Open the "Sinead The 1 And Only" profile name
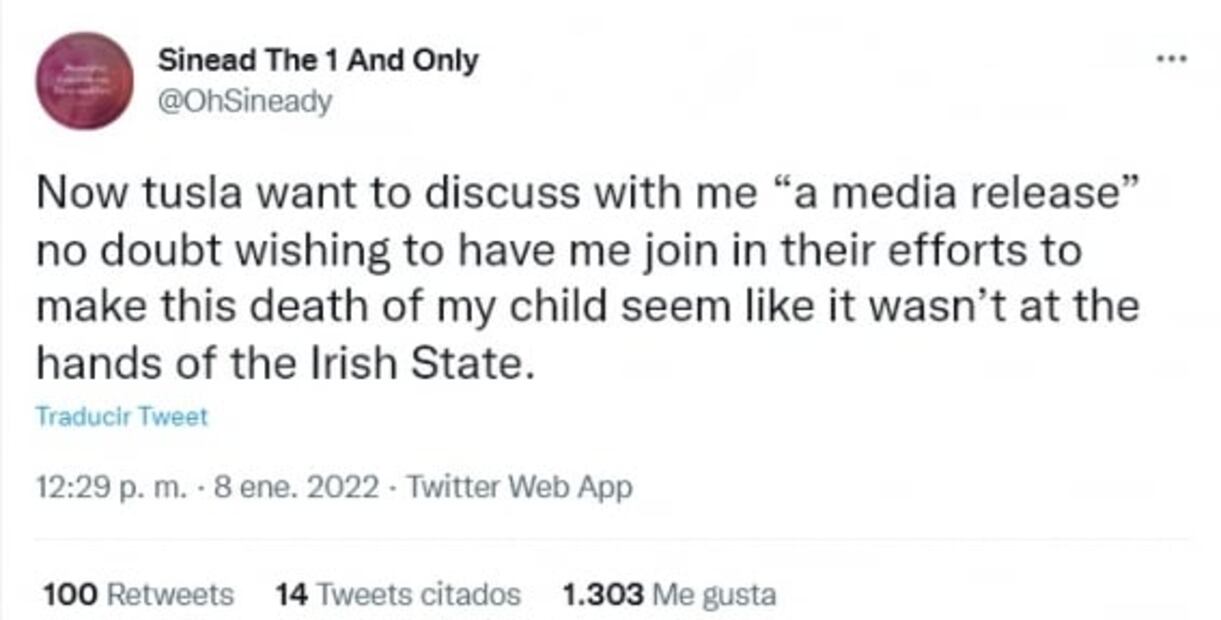Viewport: 1221px width, 620px height. (x=318, y=60)
